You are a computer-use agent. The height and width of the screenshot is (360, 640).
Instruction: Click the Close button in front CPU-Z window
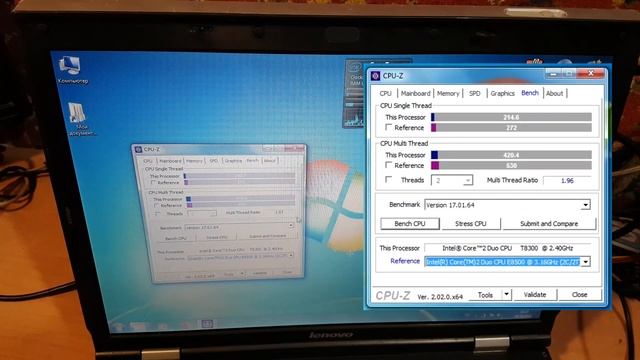click(579, 295)
